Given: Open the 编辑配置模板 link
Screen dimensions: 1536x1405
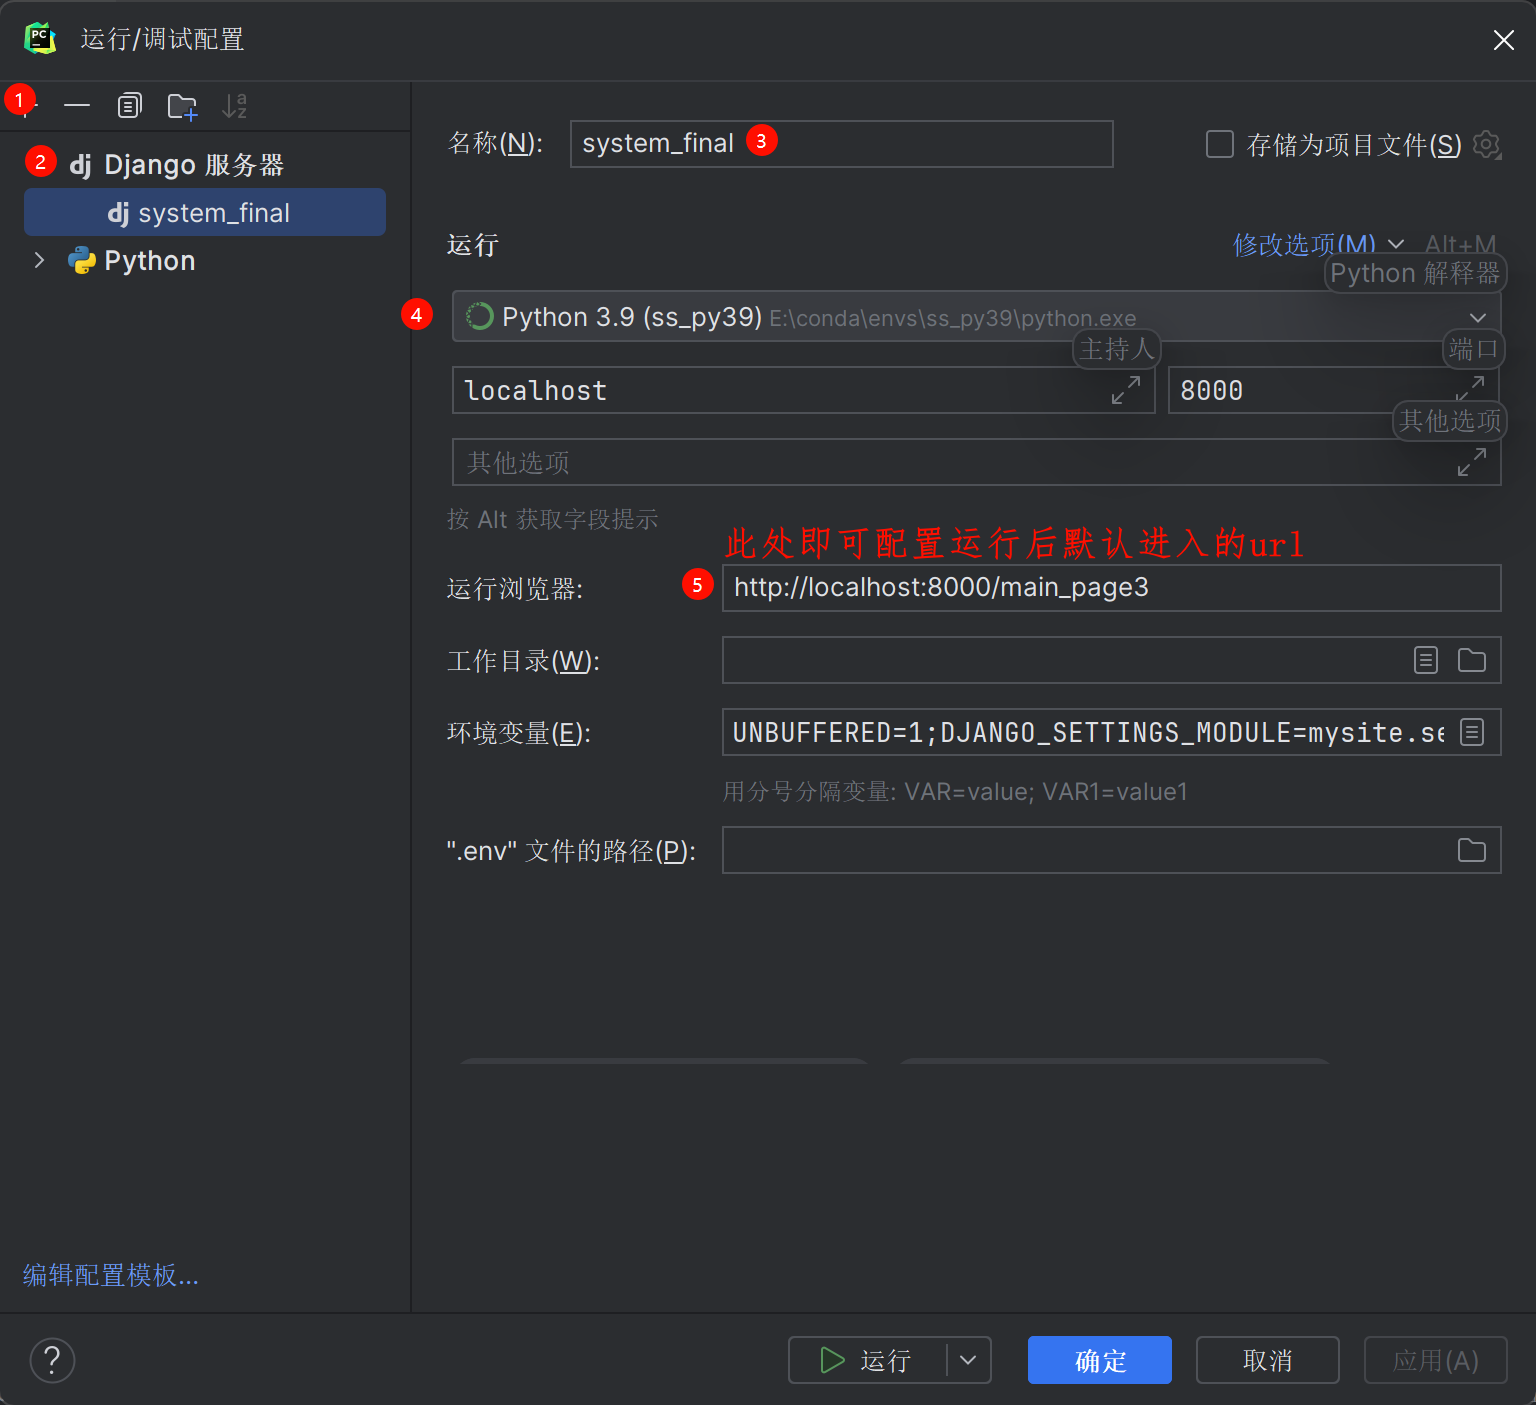Looking at the screenshot, I should [110, 1275].
